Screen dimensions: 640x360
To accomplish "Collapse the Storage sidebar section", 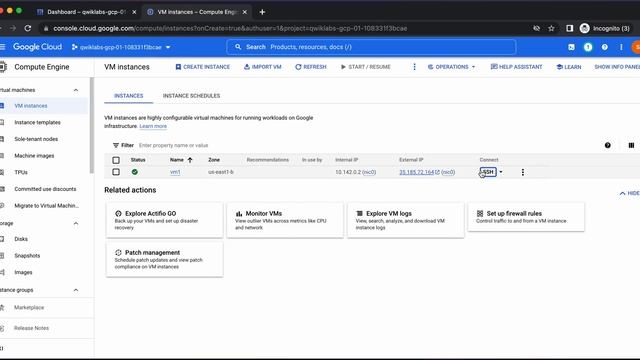I will tap(76, 223).
